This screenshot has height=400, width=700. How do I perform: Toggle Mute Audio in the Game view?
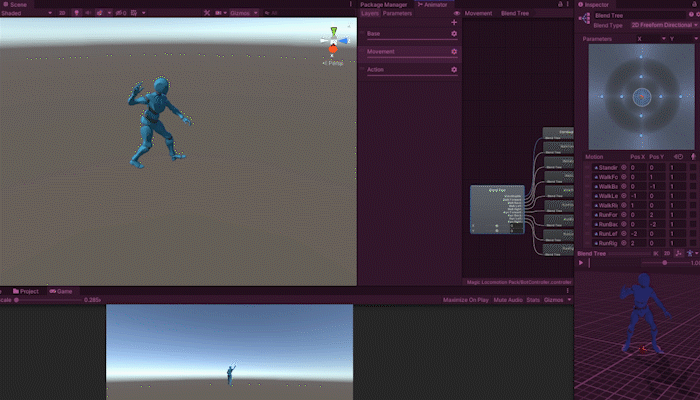pos(508,299)
